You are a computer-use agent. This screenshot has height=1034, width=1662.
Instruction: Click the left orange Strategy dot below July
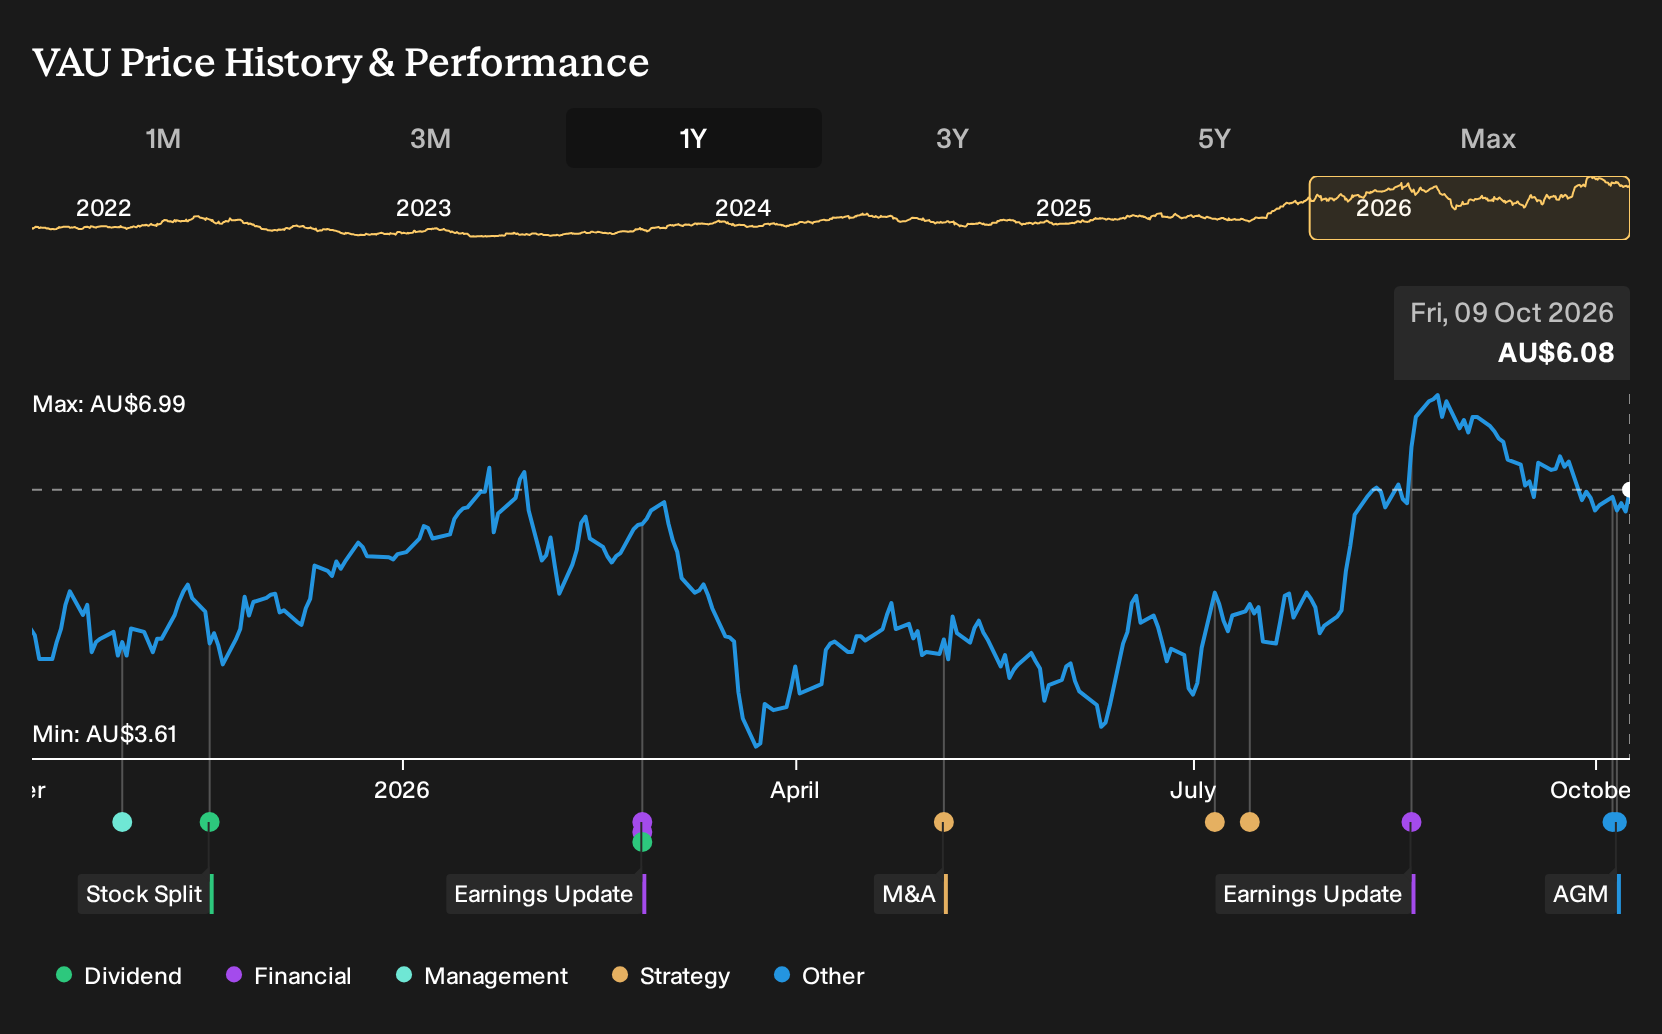(x=1215, y=822)
